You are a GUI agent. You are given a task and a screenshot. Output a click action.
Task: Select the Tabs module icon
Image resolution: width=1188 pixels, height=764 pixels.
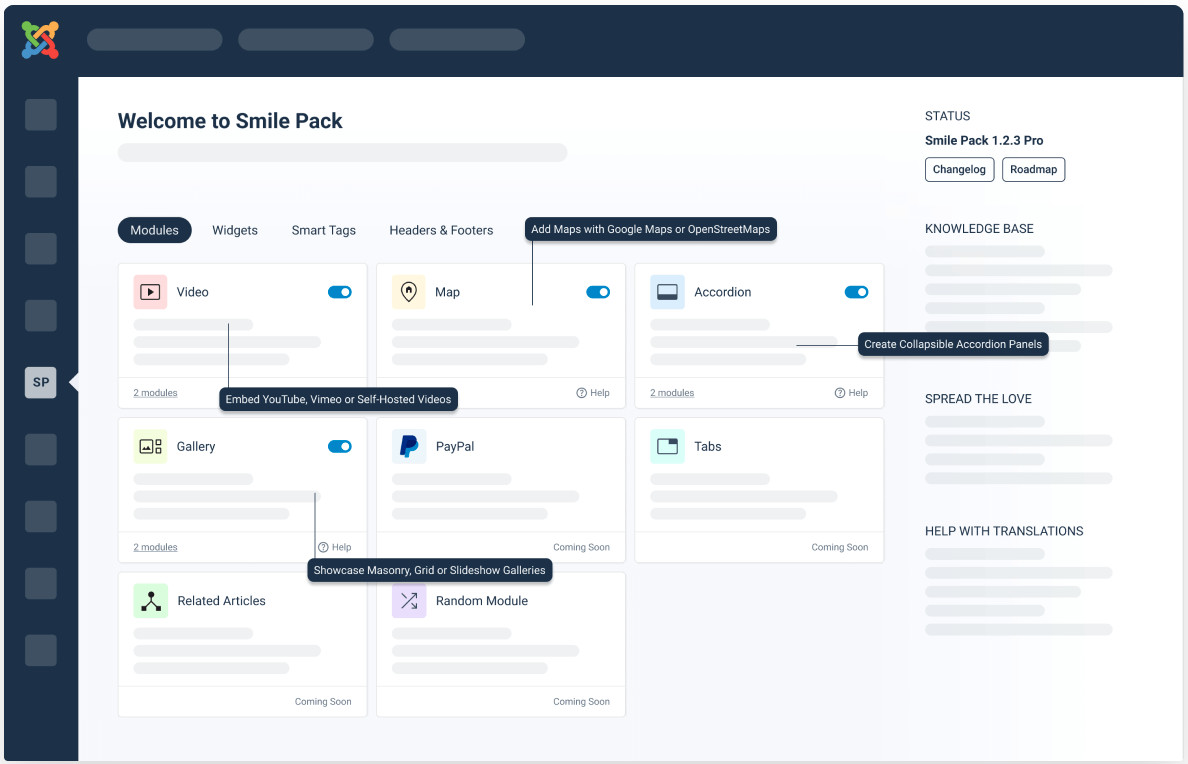pyautogui.click(x=667, y=447)
